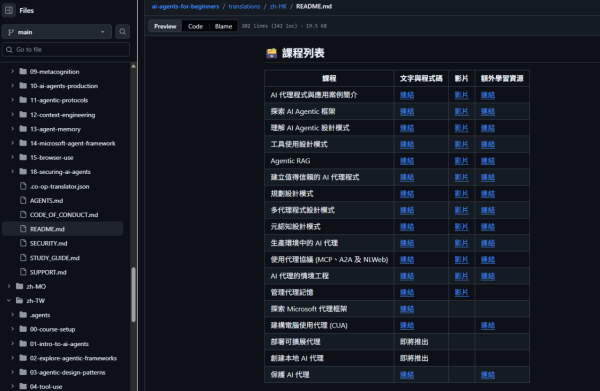Open text 連結 for 建構電腦使用代理 (CUA)

[407, 325]
